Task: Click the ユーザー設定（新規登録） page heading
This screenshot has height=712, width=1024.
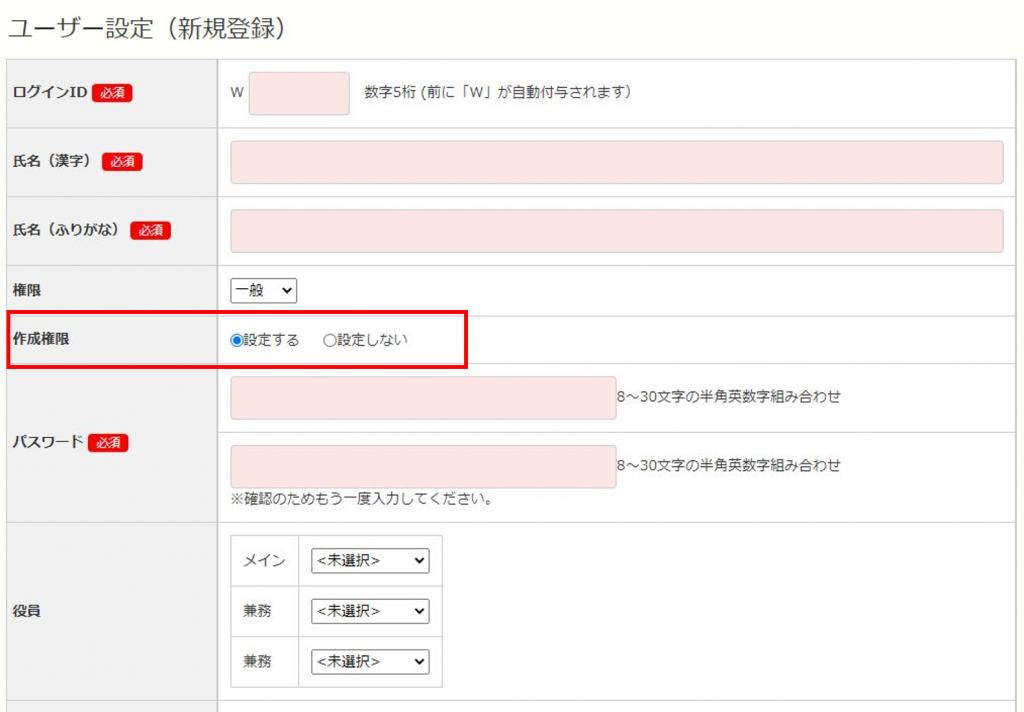Action: pyautogui.click(x=148, y=29)
